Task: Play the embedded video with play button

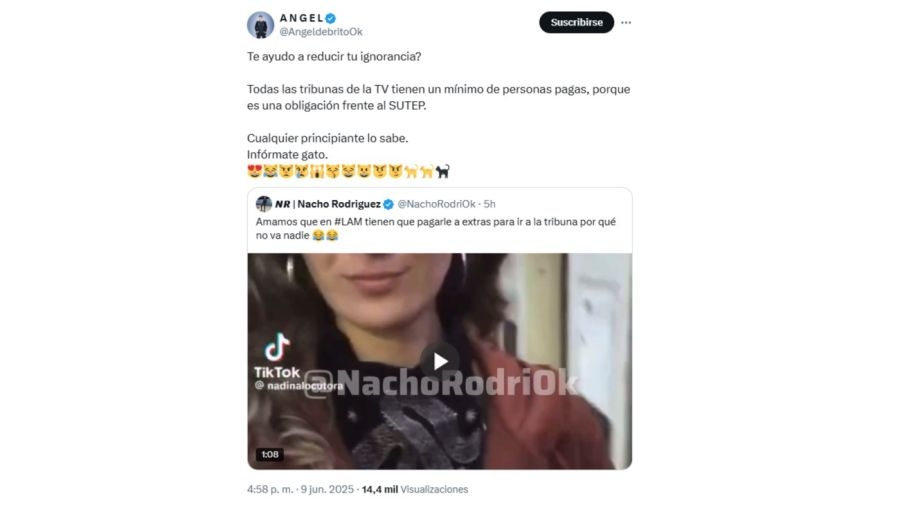Action: 440,361
